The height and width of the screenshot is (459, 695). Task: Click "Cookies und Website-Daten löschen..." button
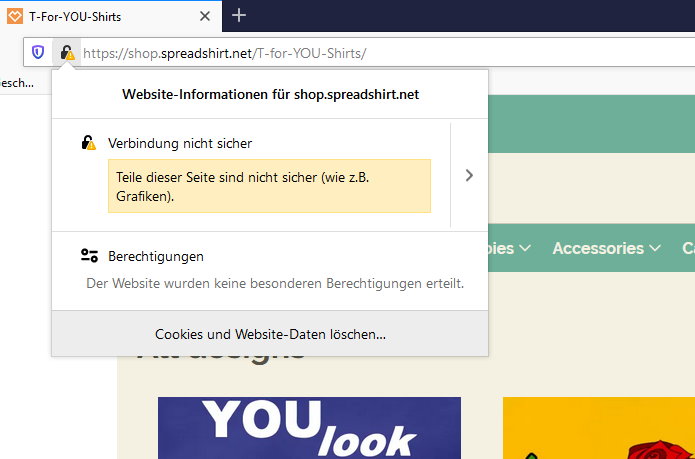point(270,334)
